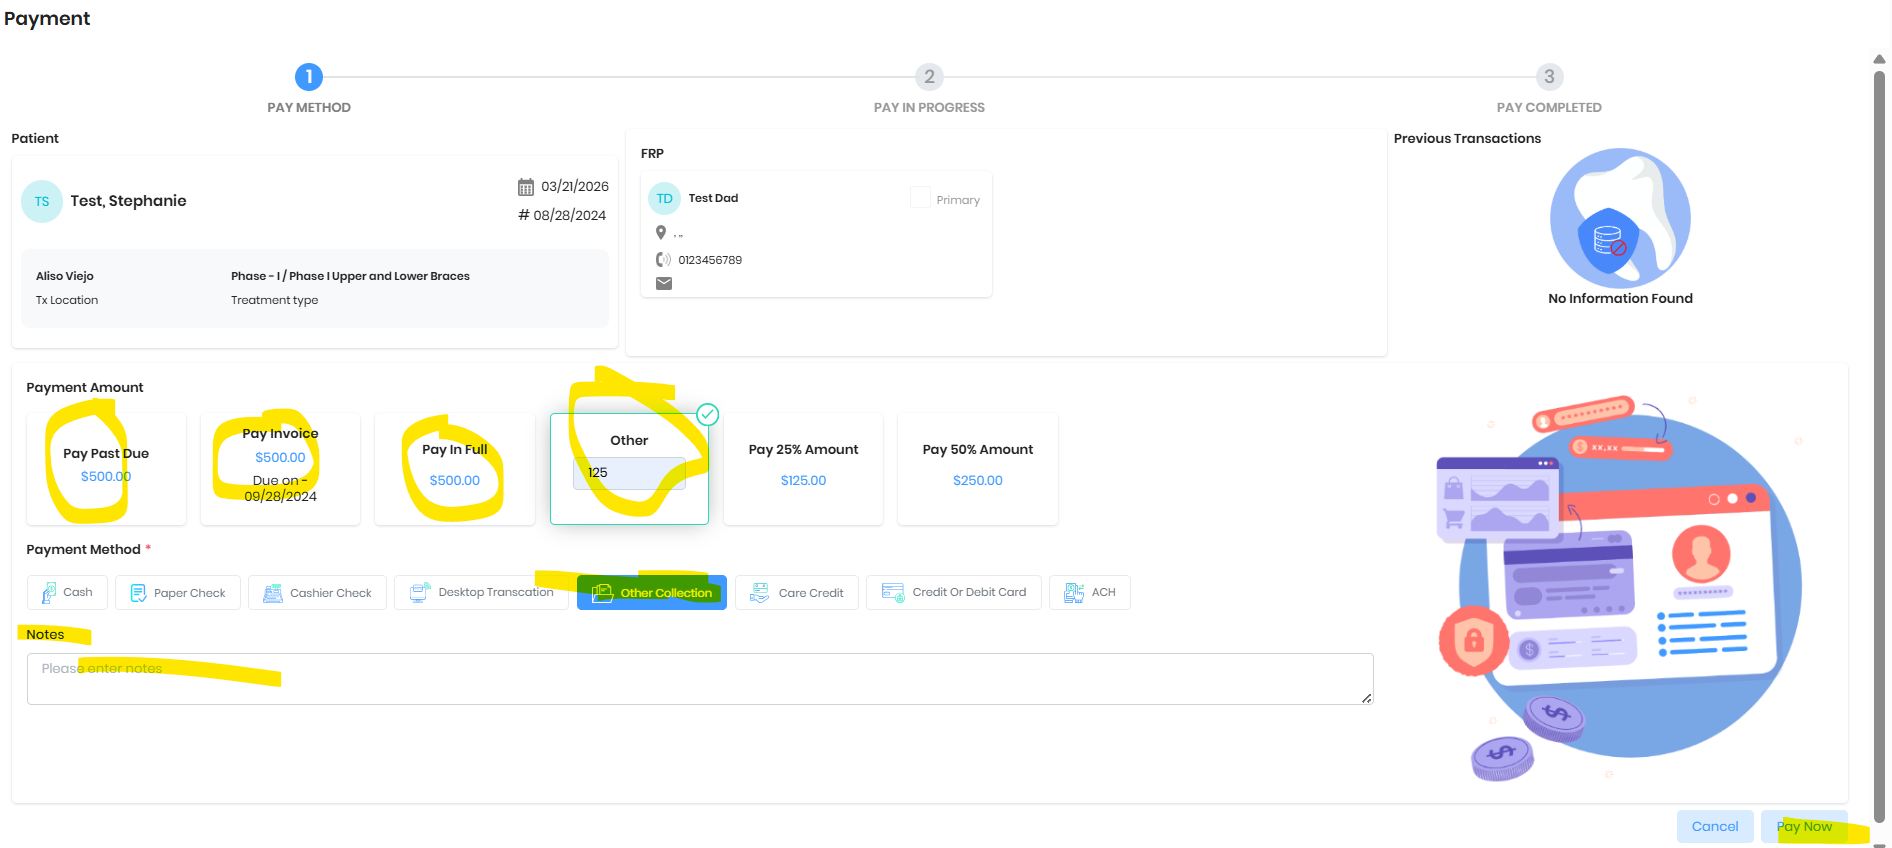Click the location pin icon in FRP
This screenshot has width=1892, height=848.
click(x=661, y=232)
